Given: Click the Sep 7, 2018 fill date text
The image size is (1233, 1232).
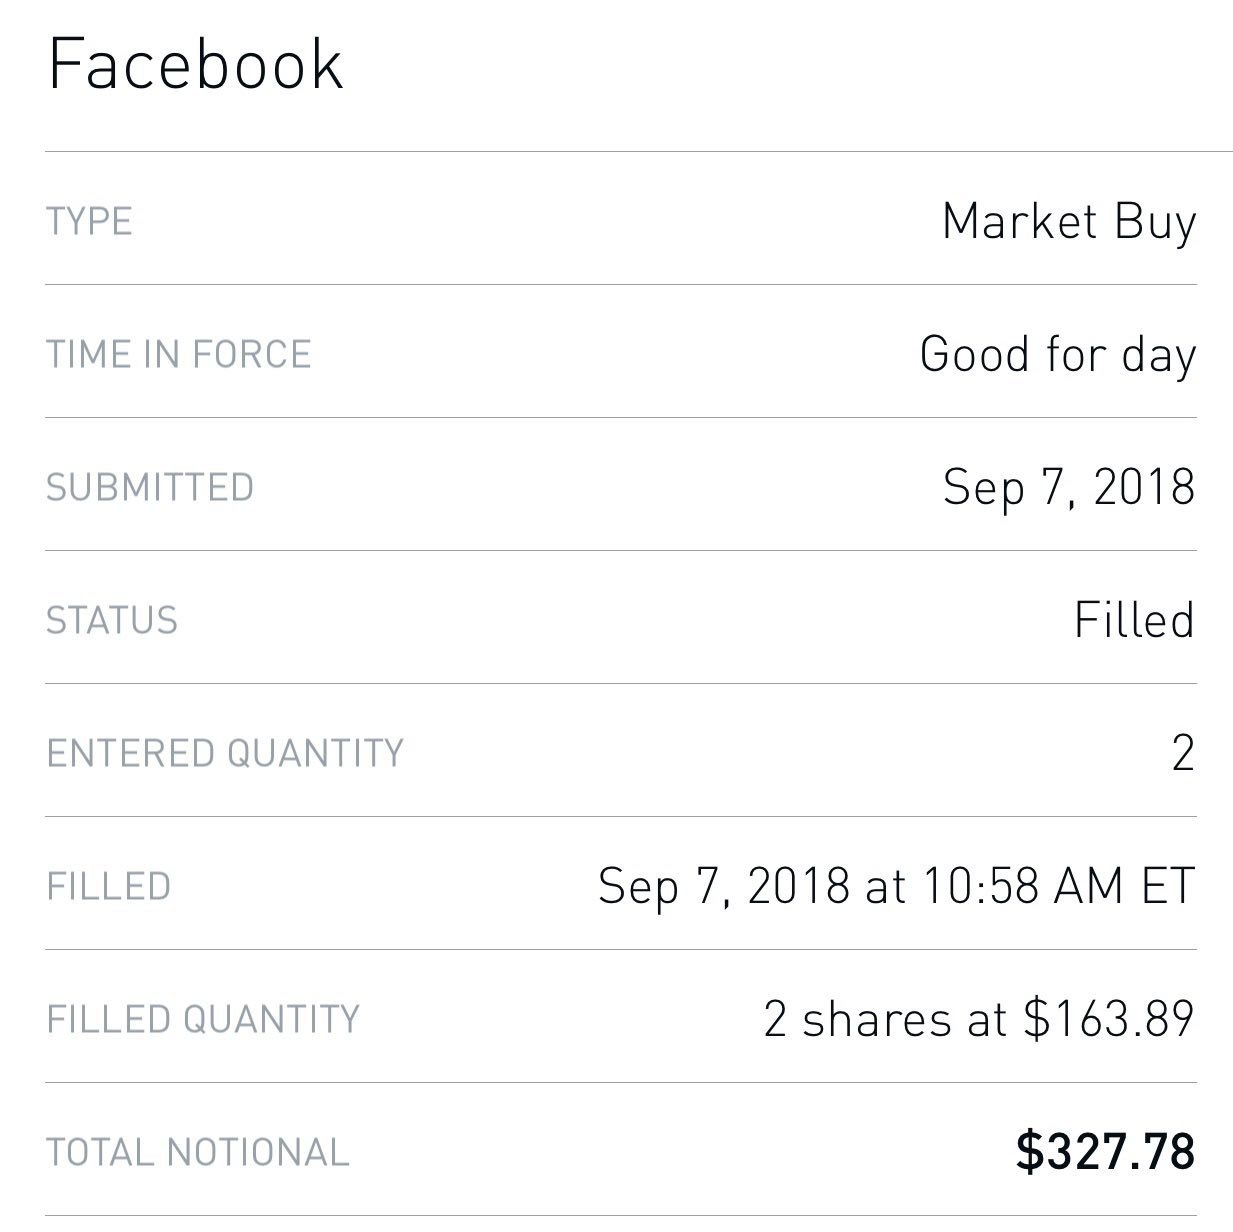Looking at the screenshot, I should pos(724,887).
